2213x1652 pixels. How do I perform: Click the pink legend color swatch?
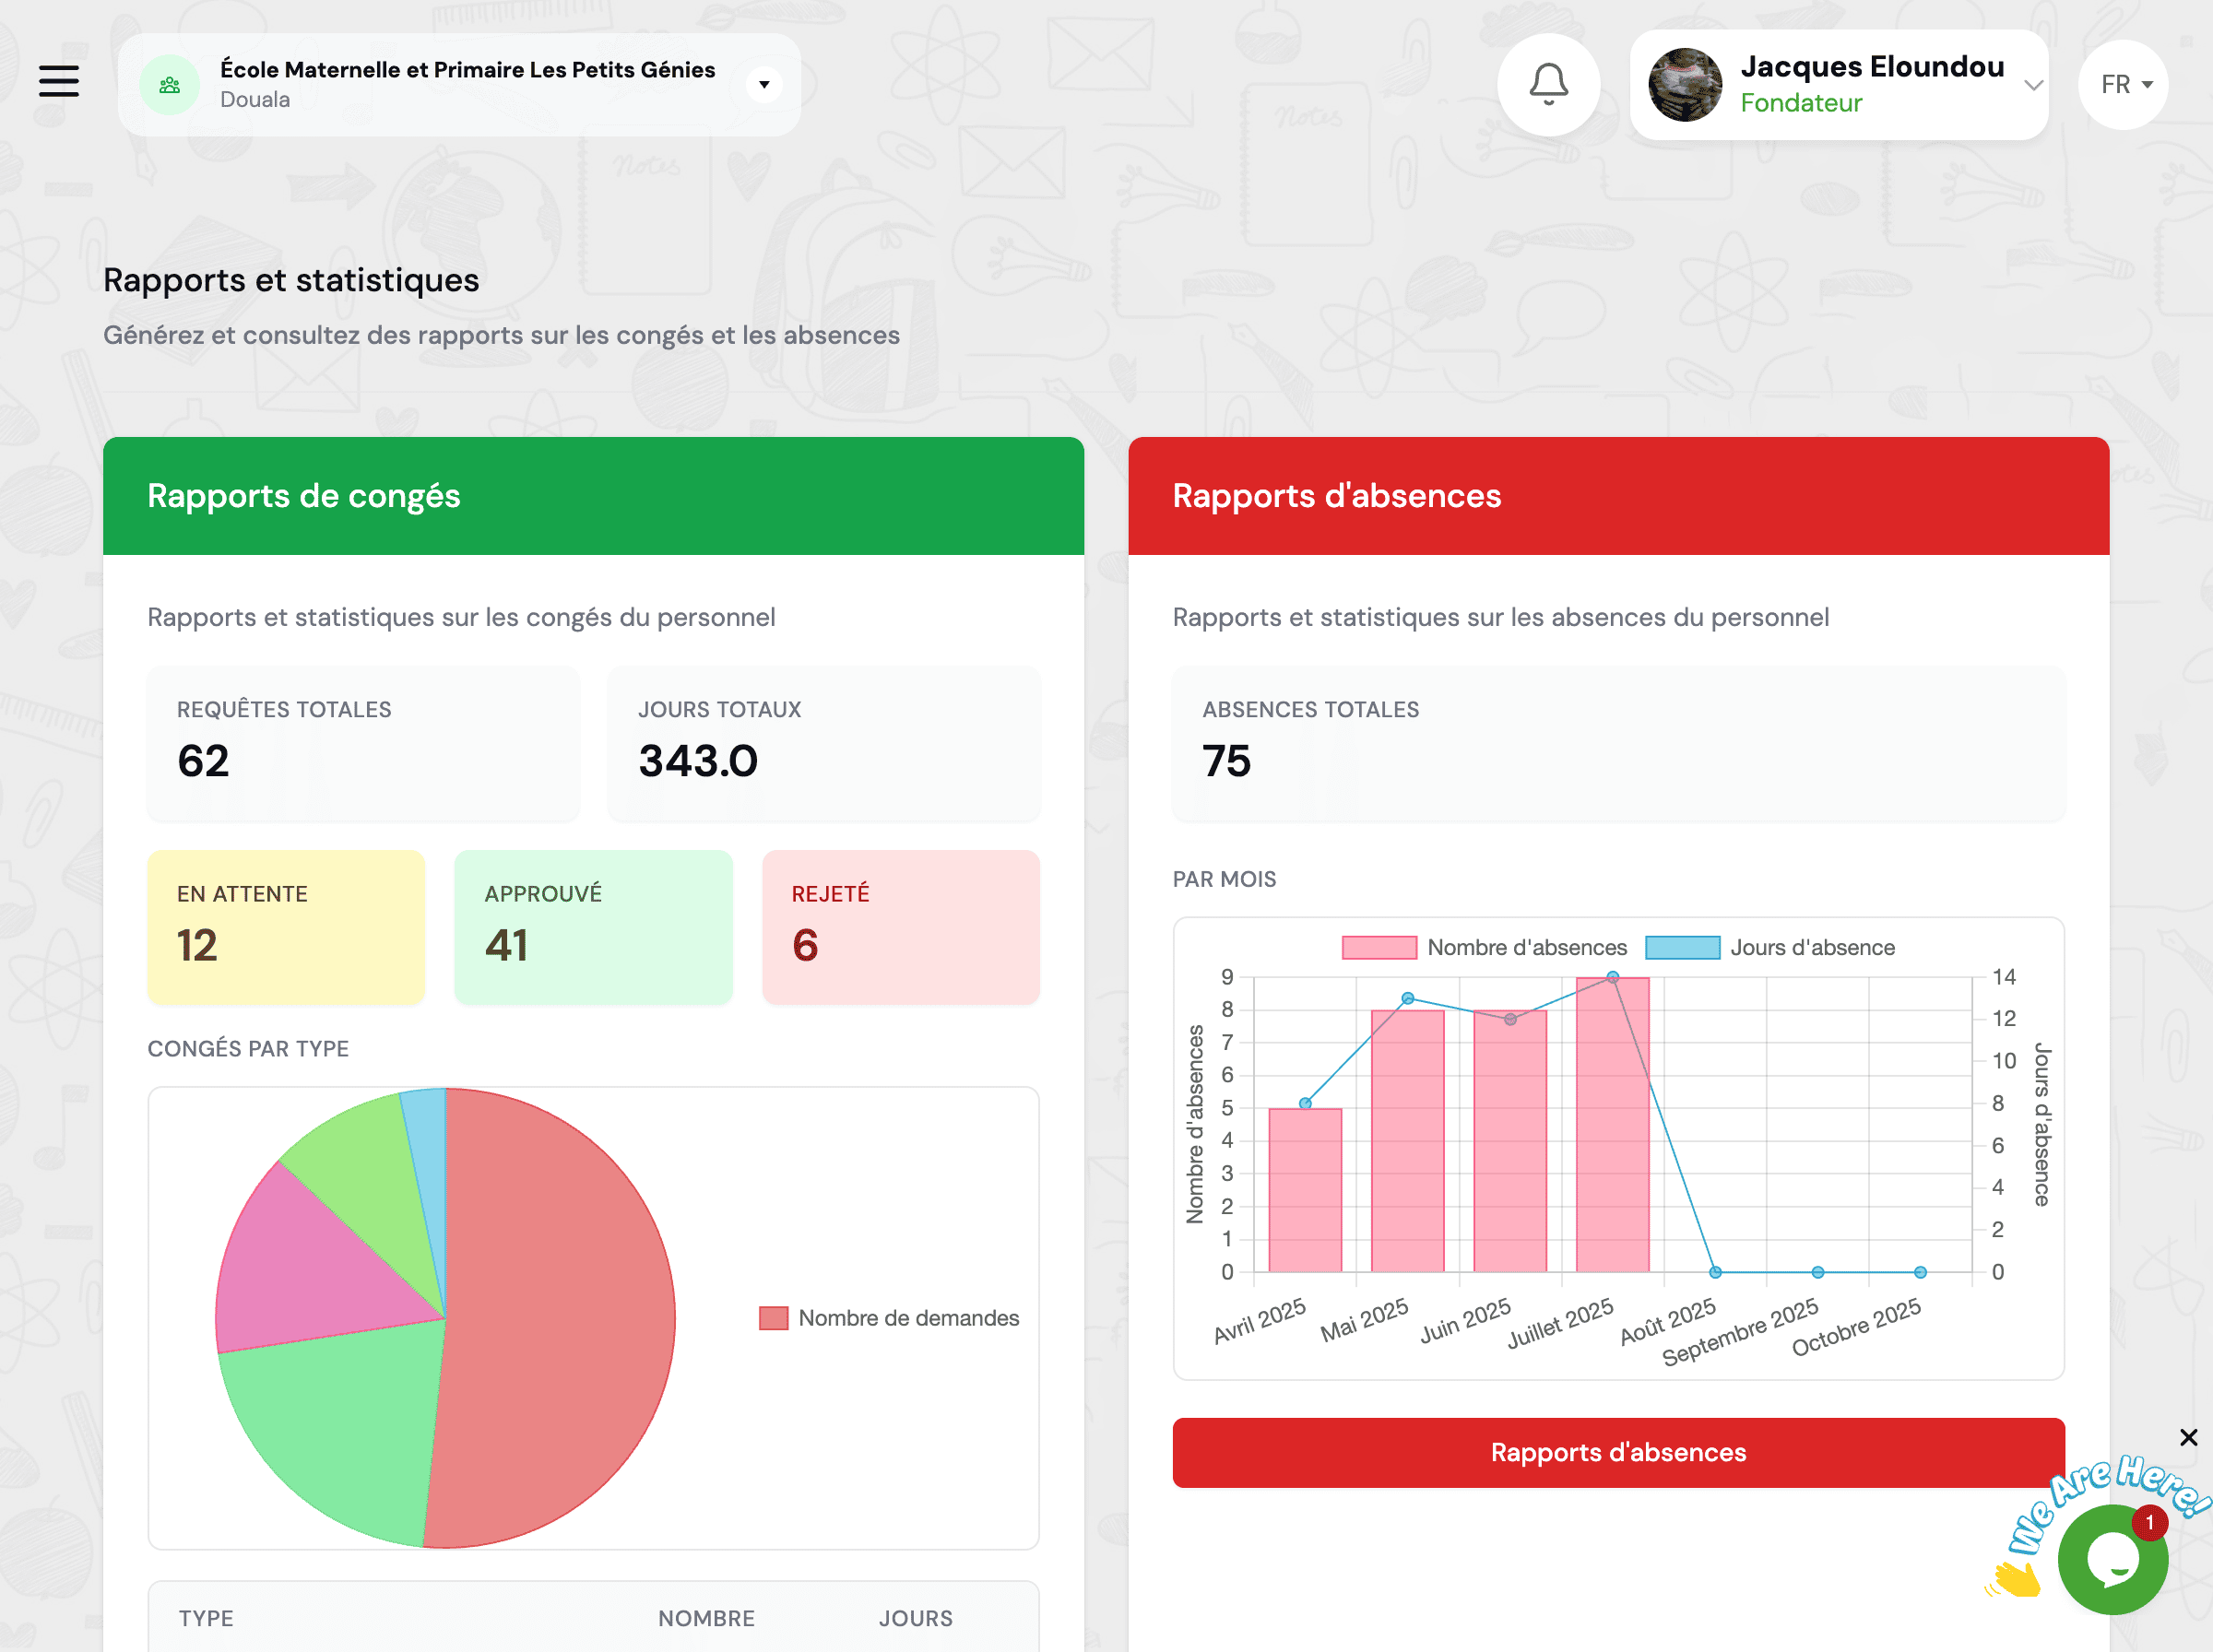1380,946
